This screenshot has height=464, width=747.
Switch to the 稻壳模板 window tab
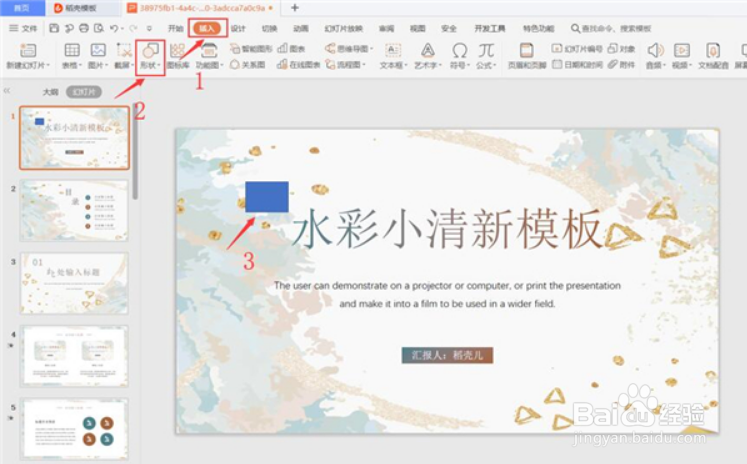tap(82, 8)
